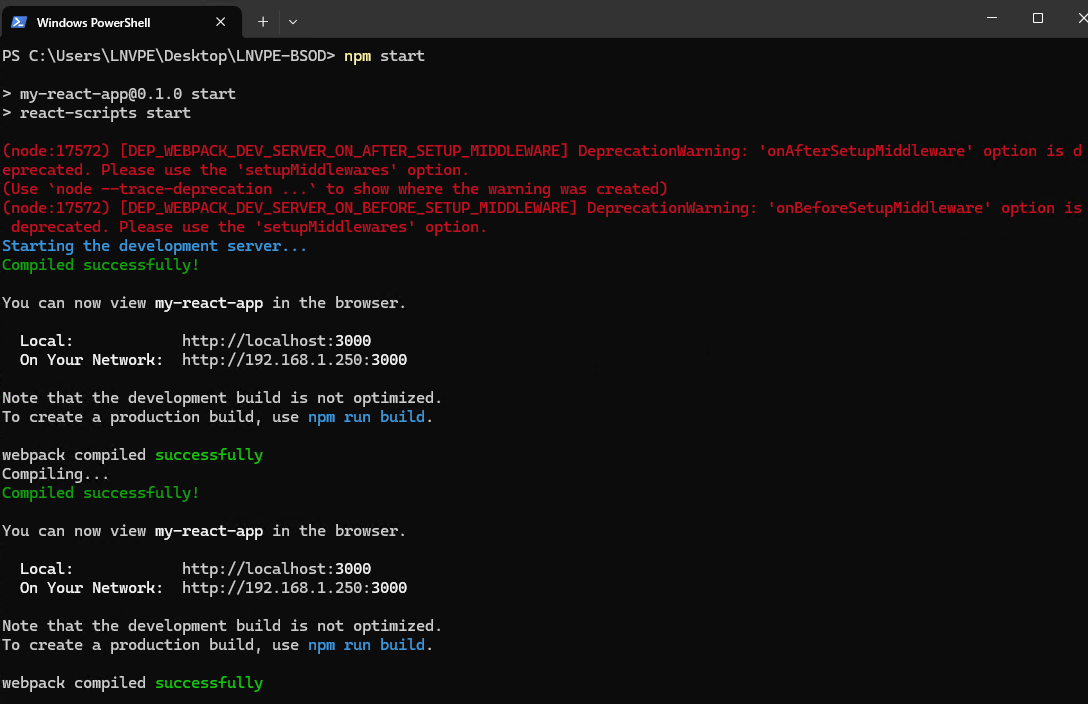Click the first 'Compiled successfully!' message
This screenshot has height=704, width=1088.
click(x=100, y=265)
